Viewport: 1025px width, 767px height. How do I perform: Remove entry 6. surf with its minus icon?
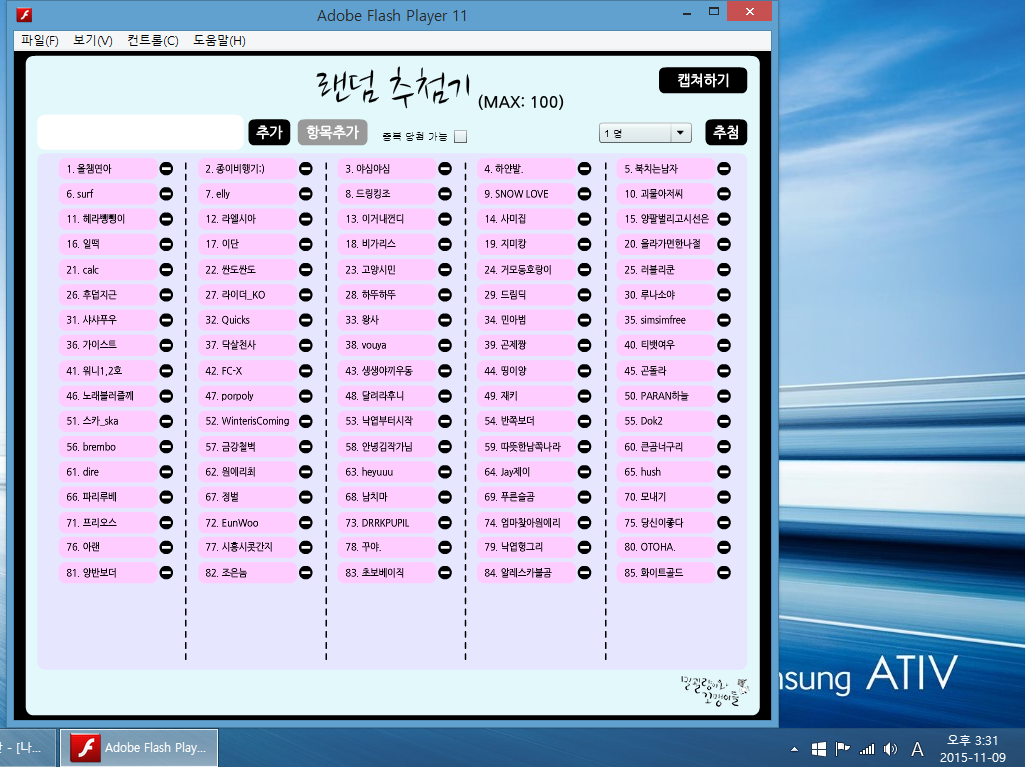click(166, 194)
